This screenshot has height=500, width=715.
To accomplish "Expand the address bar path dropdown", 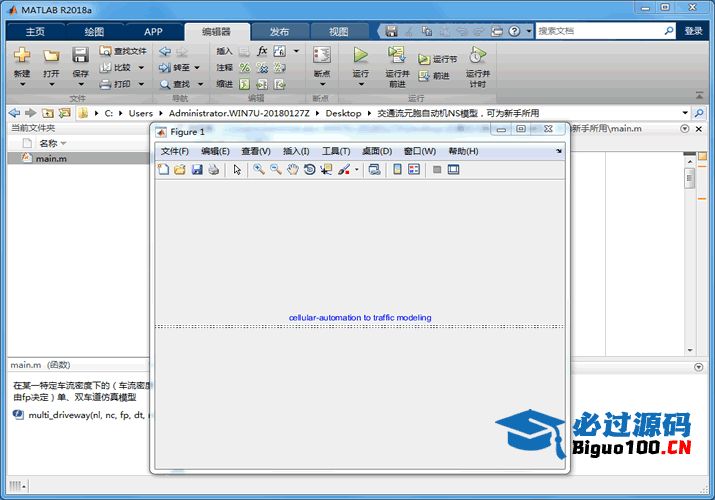I will [685, 113].
